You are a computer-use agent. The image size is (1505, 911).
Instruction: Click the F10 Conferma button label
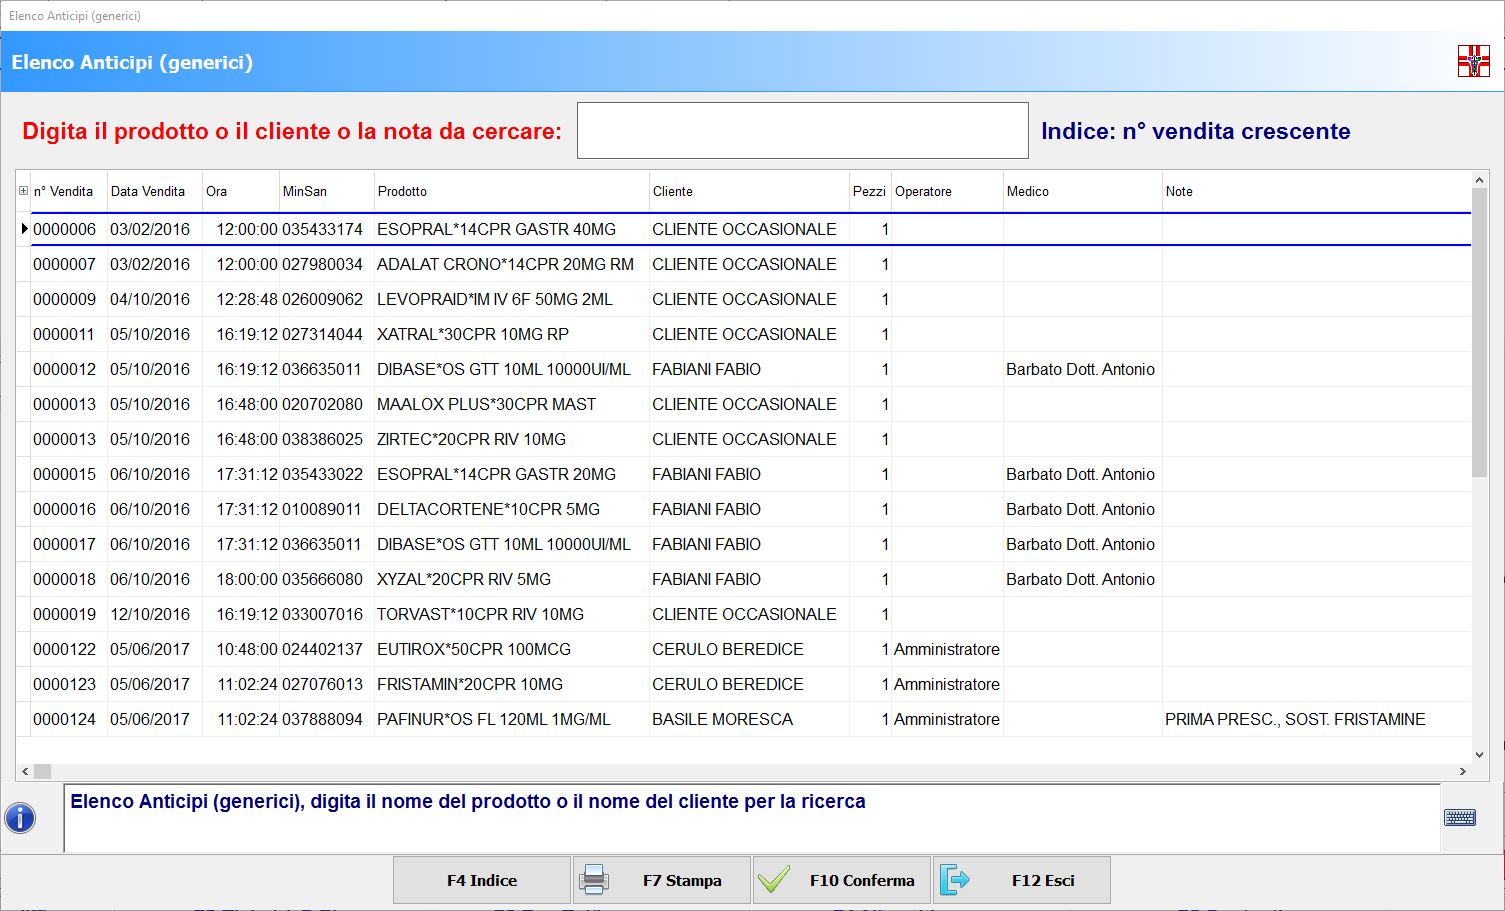(861, 880)
